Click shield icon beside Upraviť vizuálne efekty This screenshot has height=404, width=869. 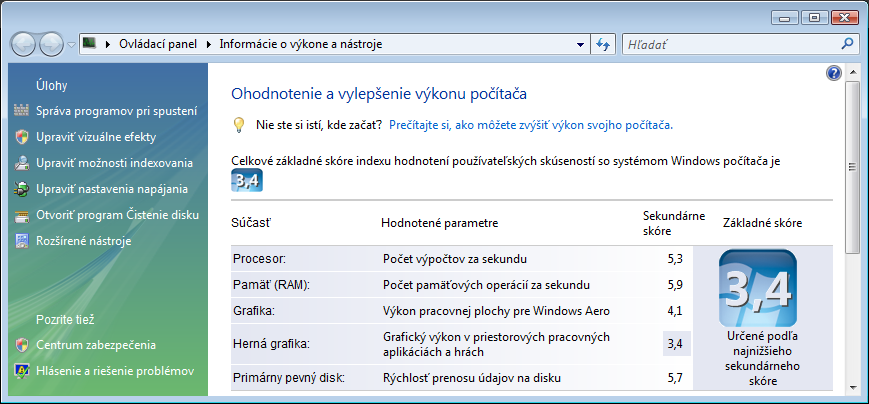22,137
